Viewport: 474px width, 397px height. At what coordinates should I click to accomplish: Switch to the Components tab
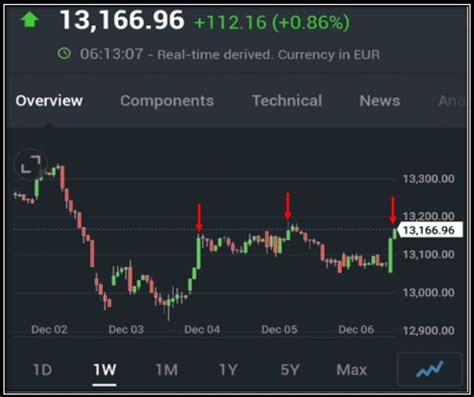[167, 101]
